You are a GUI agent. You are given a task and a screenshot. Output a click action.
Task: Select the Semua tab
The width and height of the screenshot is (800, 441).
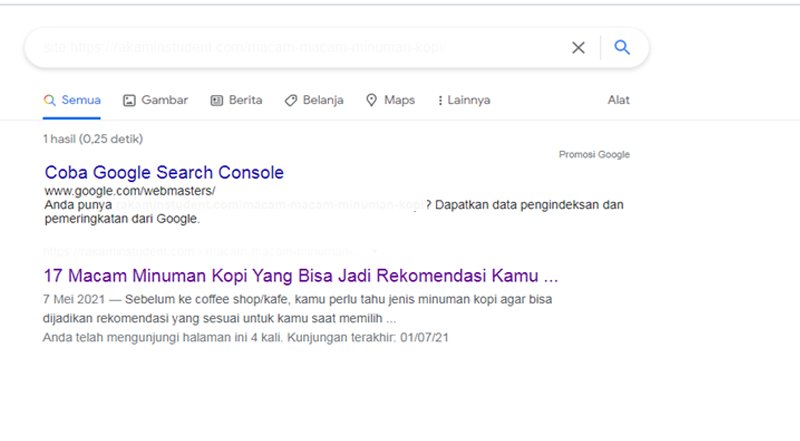coord(72,100)
